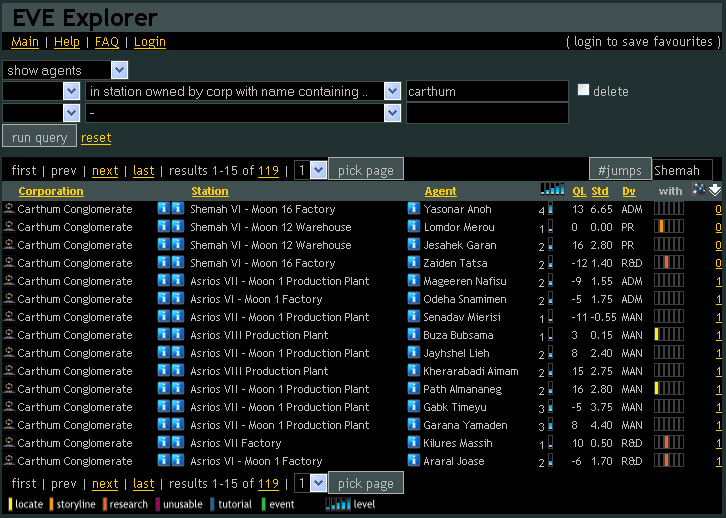Click 'with' bar indicator in Zaiden Tatsa row

point(669,262)
